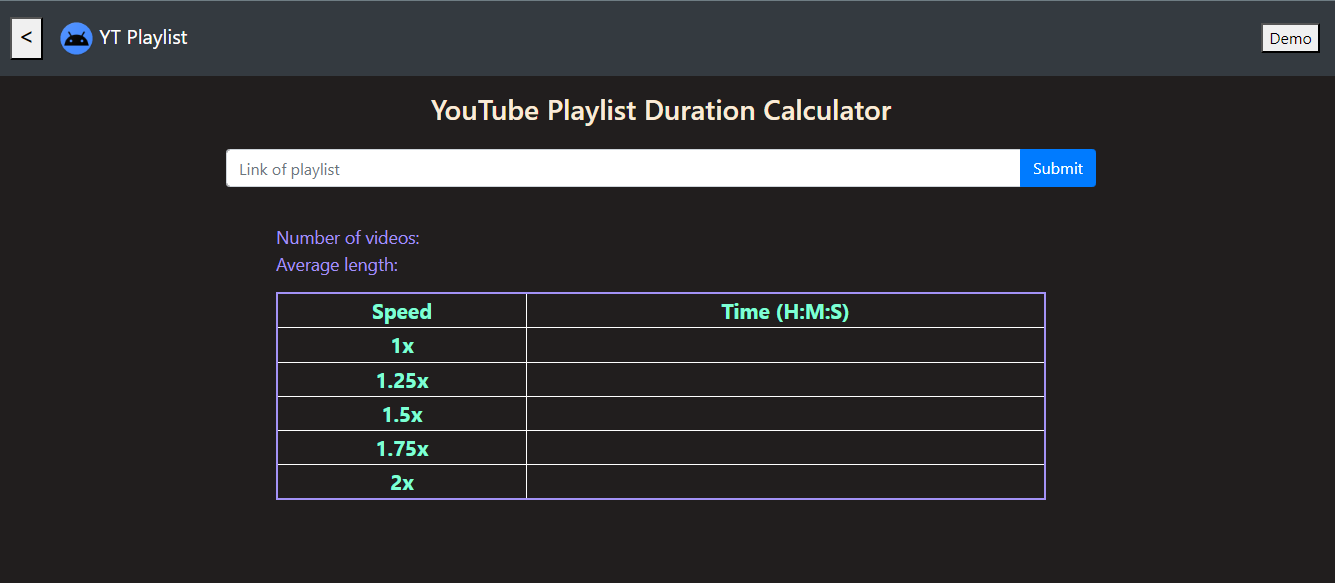Viewport: 1335px width, 583px height.
Task: Click the YouTube Playlist Duration Calculator heading
Action: click(x=660, y=110)
